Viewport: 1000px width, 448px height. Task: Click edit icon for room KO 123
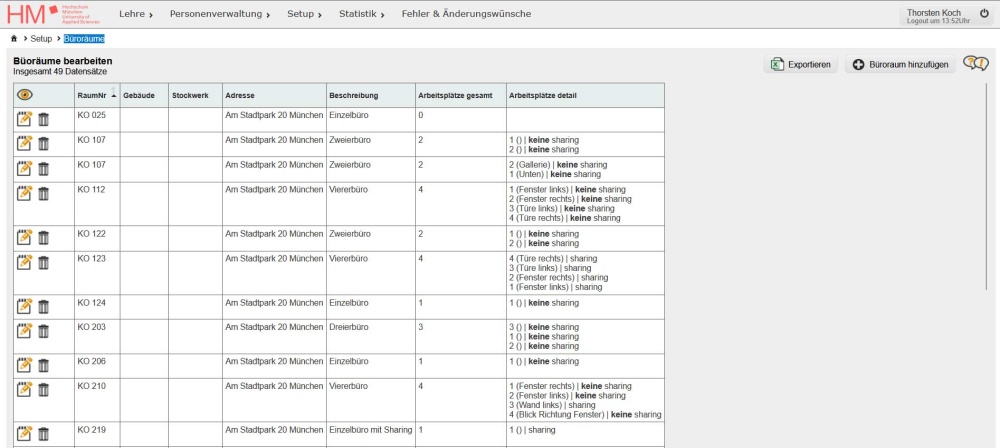[25, 262]
